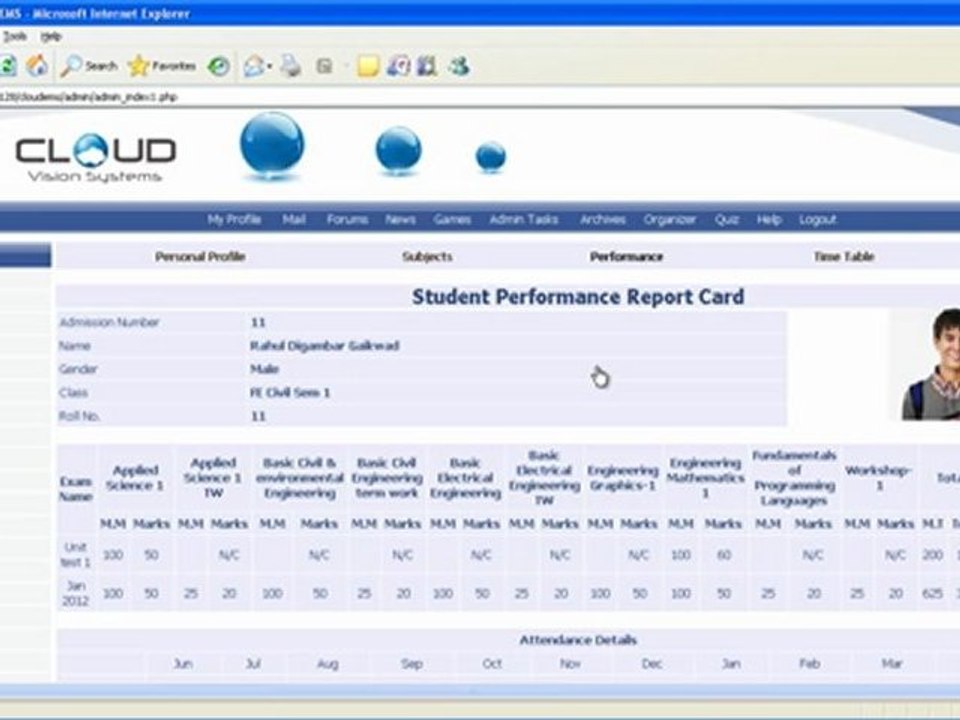Click the Student Performance Report Card heading
The height and width of the screenshot is (720, 960).
coord(578,296)
